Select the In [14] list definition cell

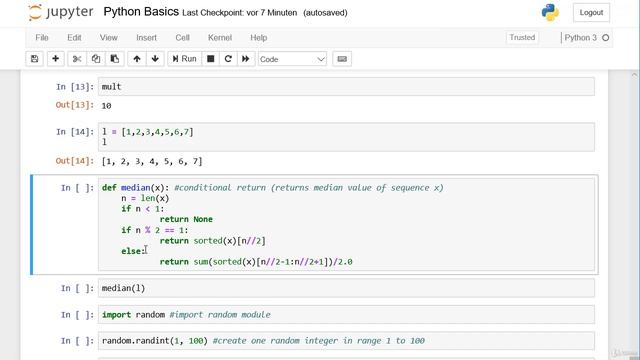[x=346, y=137]
